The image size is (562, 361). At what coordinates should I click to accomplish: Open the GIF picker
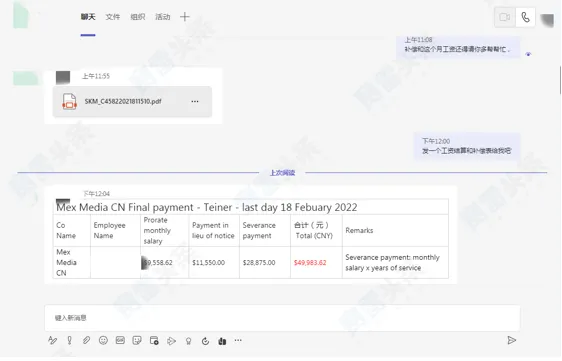(x=120, y=340)
